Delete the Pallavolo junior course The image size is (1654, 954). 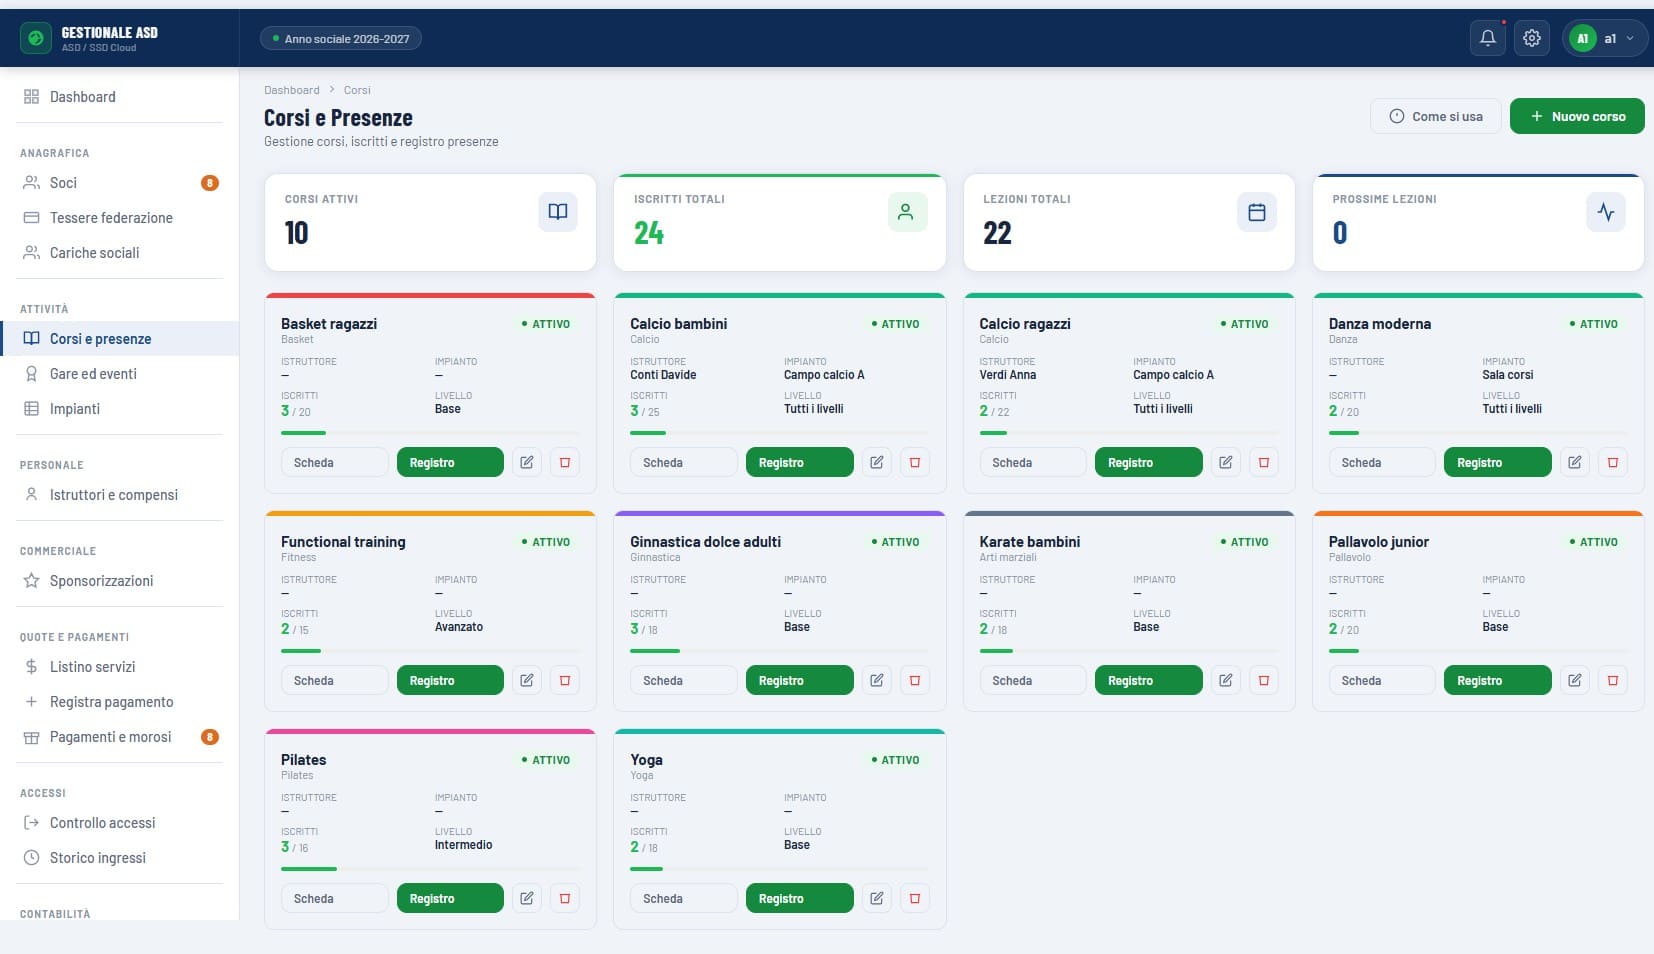tap(1613, 680)
